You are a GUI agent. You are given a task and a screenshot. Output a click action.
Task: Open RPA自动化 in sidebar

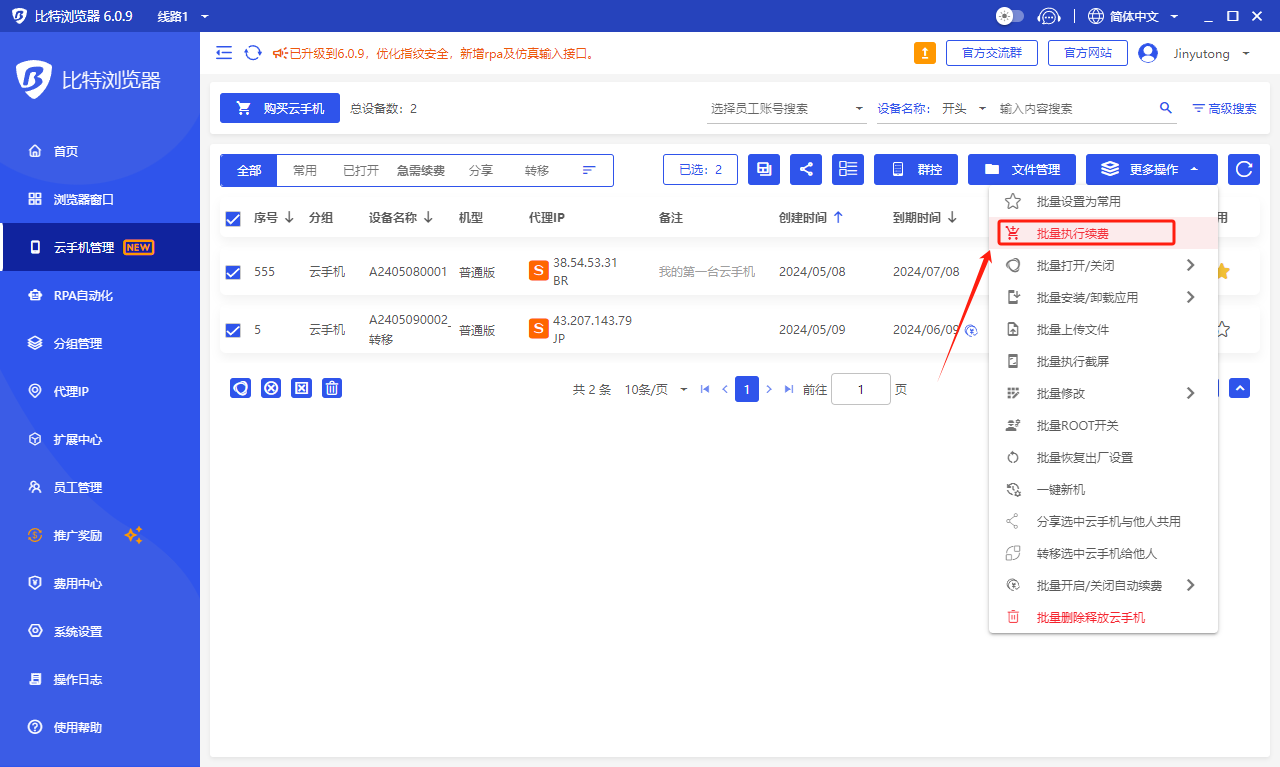tap(100, 295)
